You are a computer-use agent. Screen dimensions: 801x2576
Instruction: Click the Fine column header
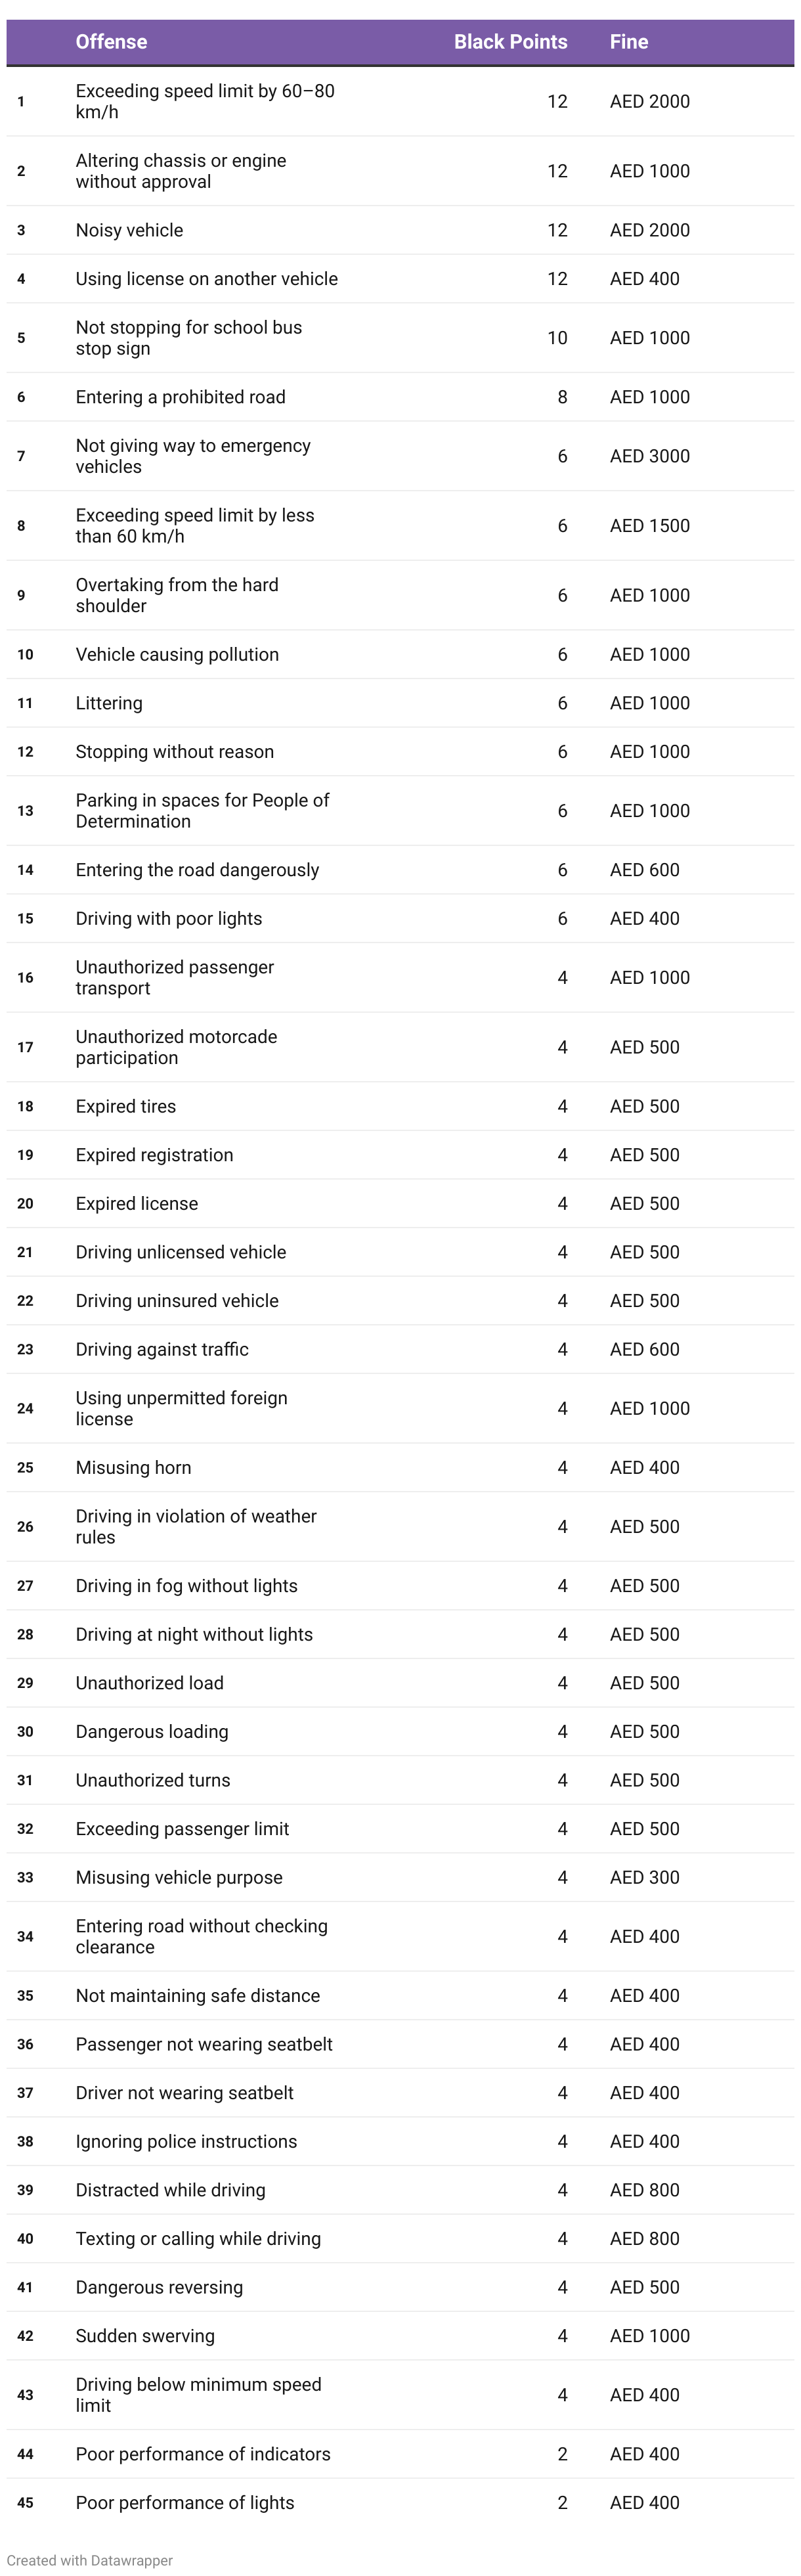click(629, 42)
